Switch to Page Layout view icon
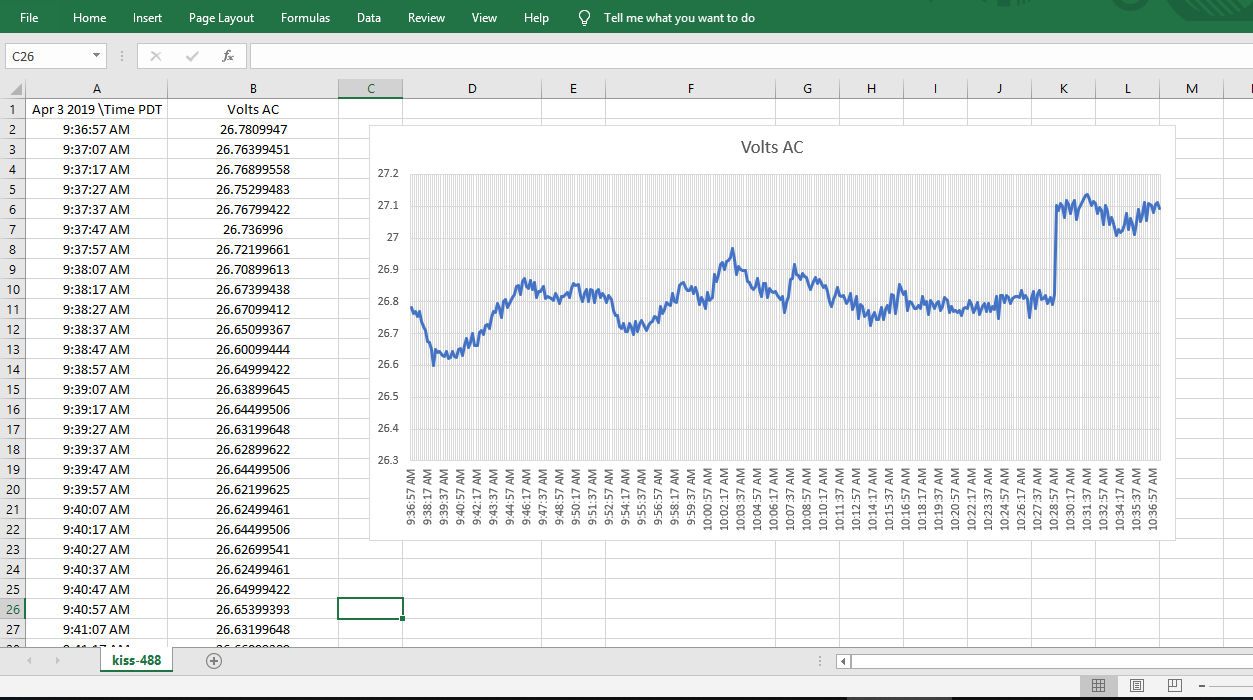Screen dimensions: 1253x700 (1137, 686)
